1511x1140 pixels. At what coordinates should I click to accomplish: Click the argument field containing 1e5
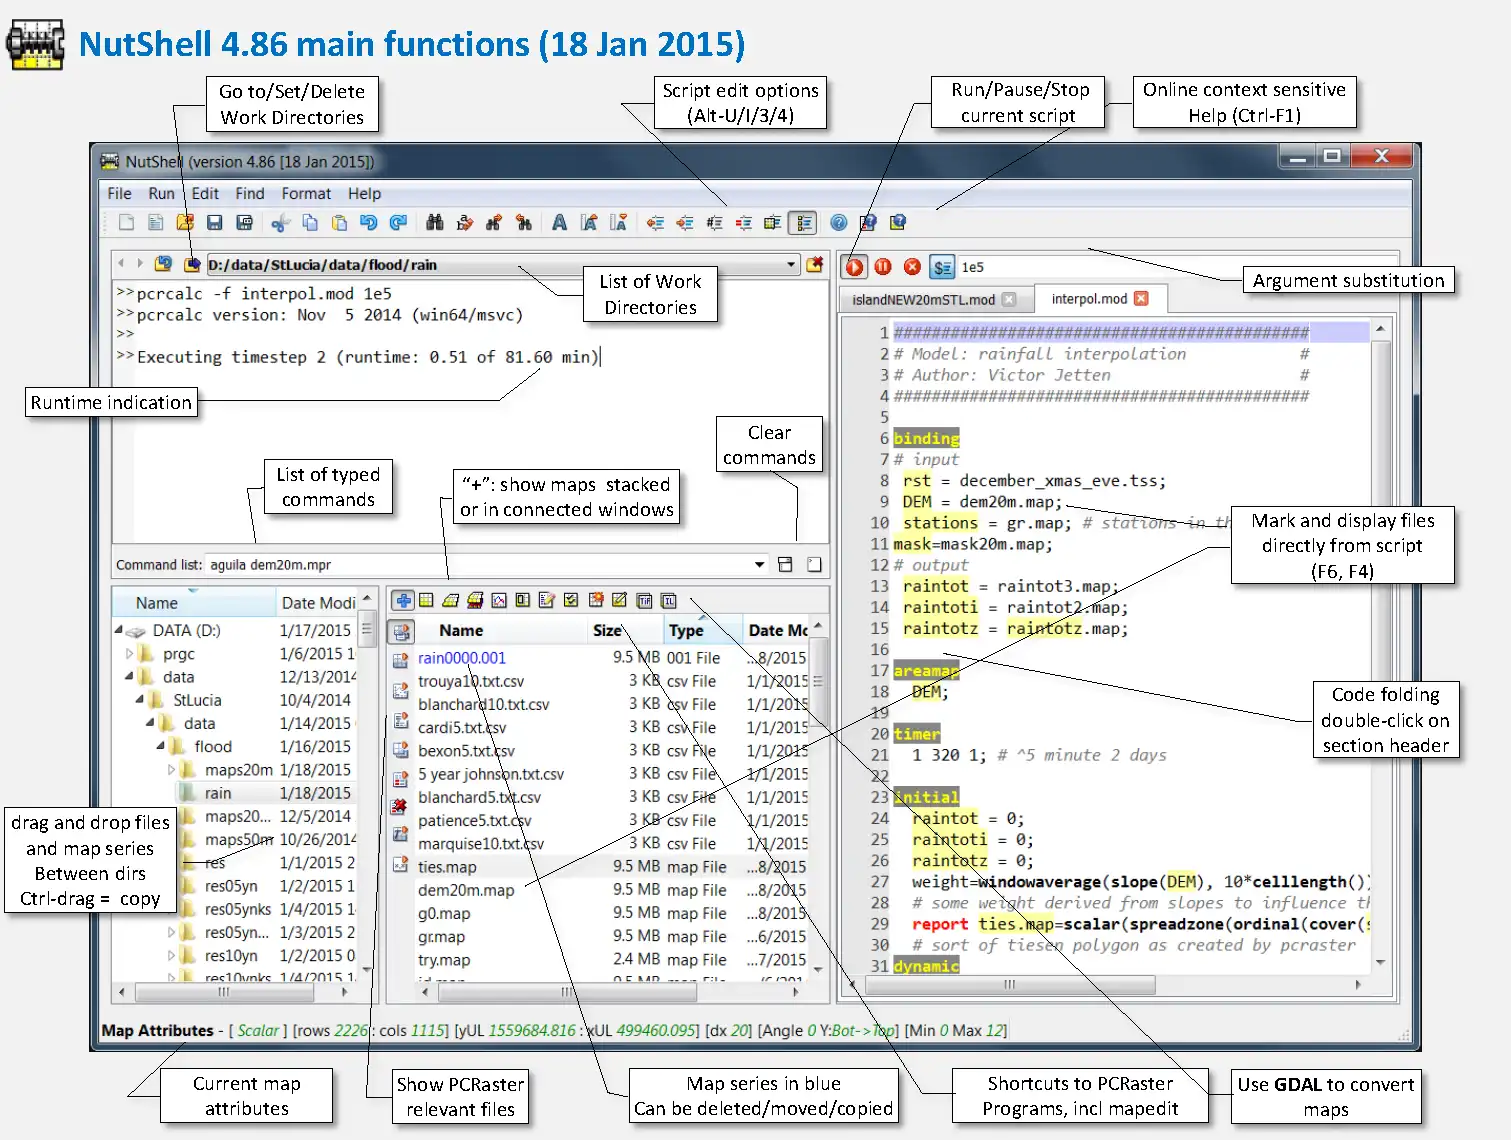click(x=1175, y=267)
